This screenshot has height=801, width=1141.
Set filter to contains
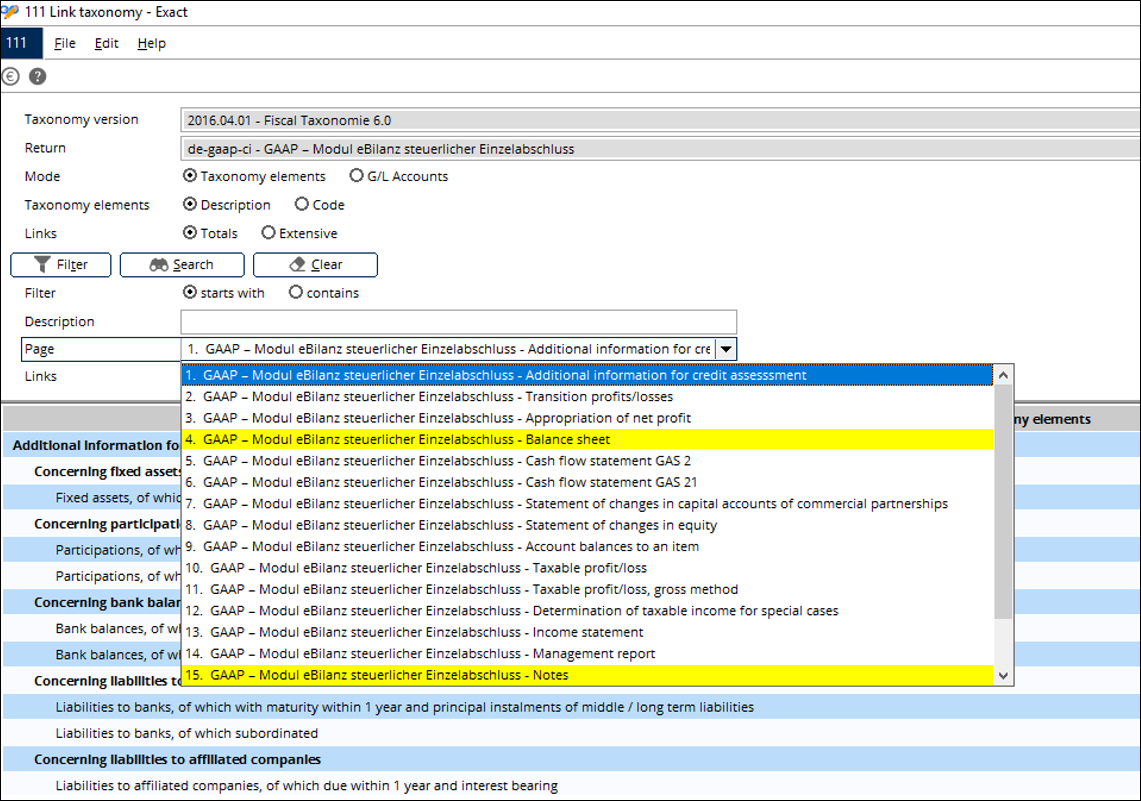click(x=295, y=292)
